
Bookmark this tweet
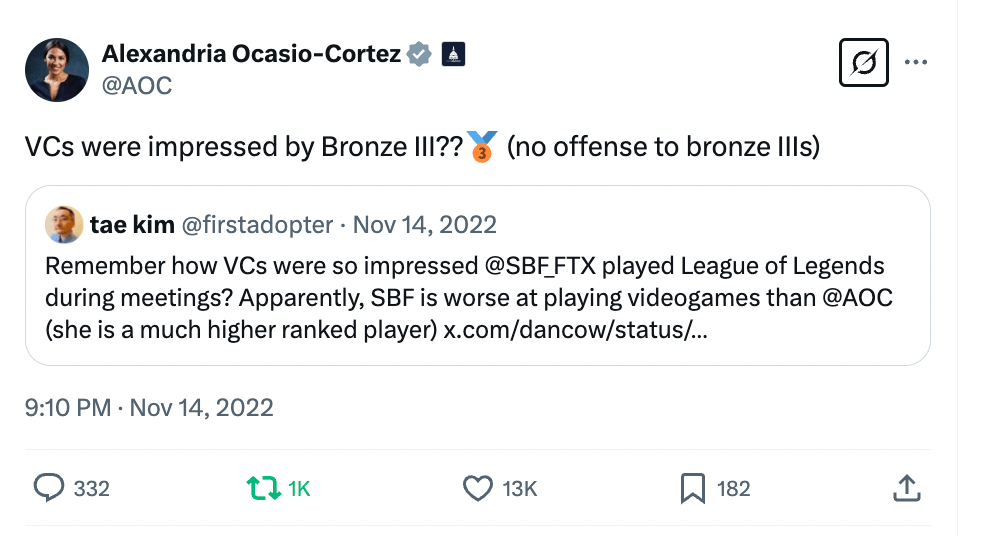coord(692,488)
